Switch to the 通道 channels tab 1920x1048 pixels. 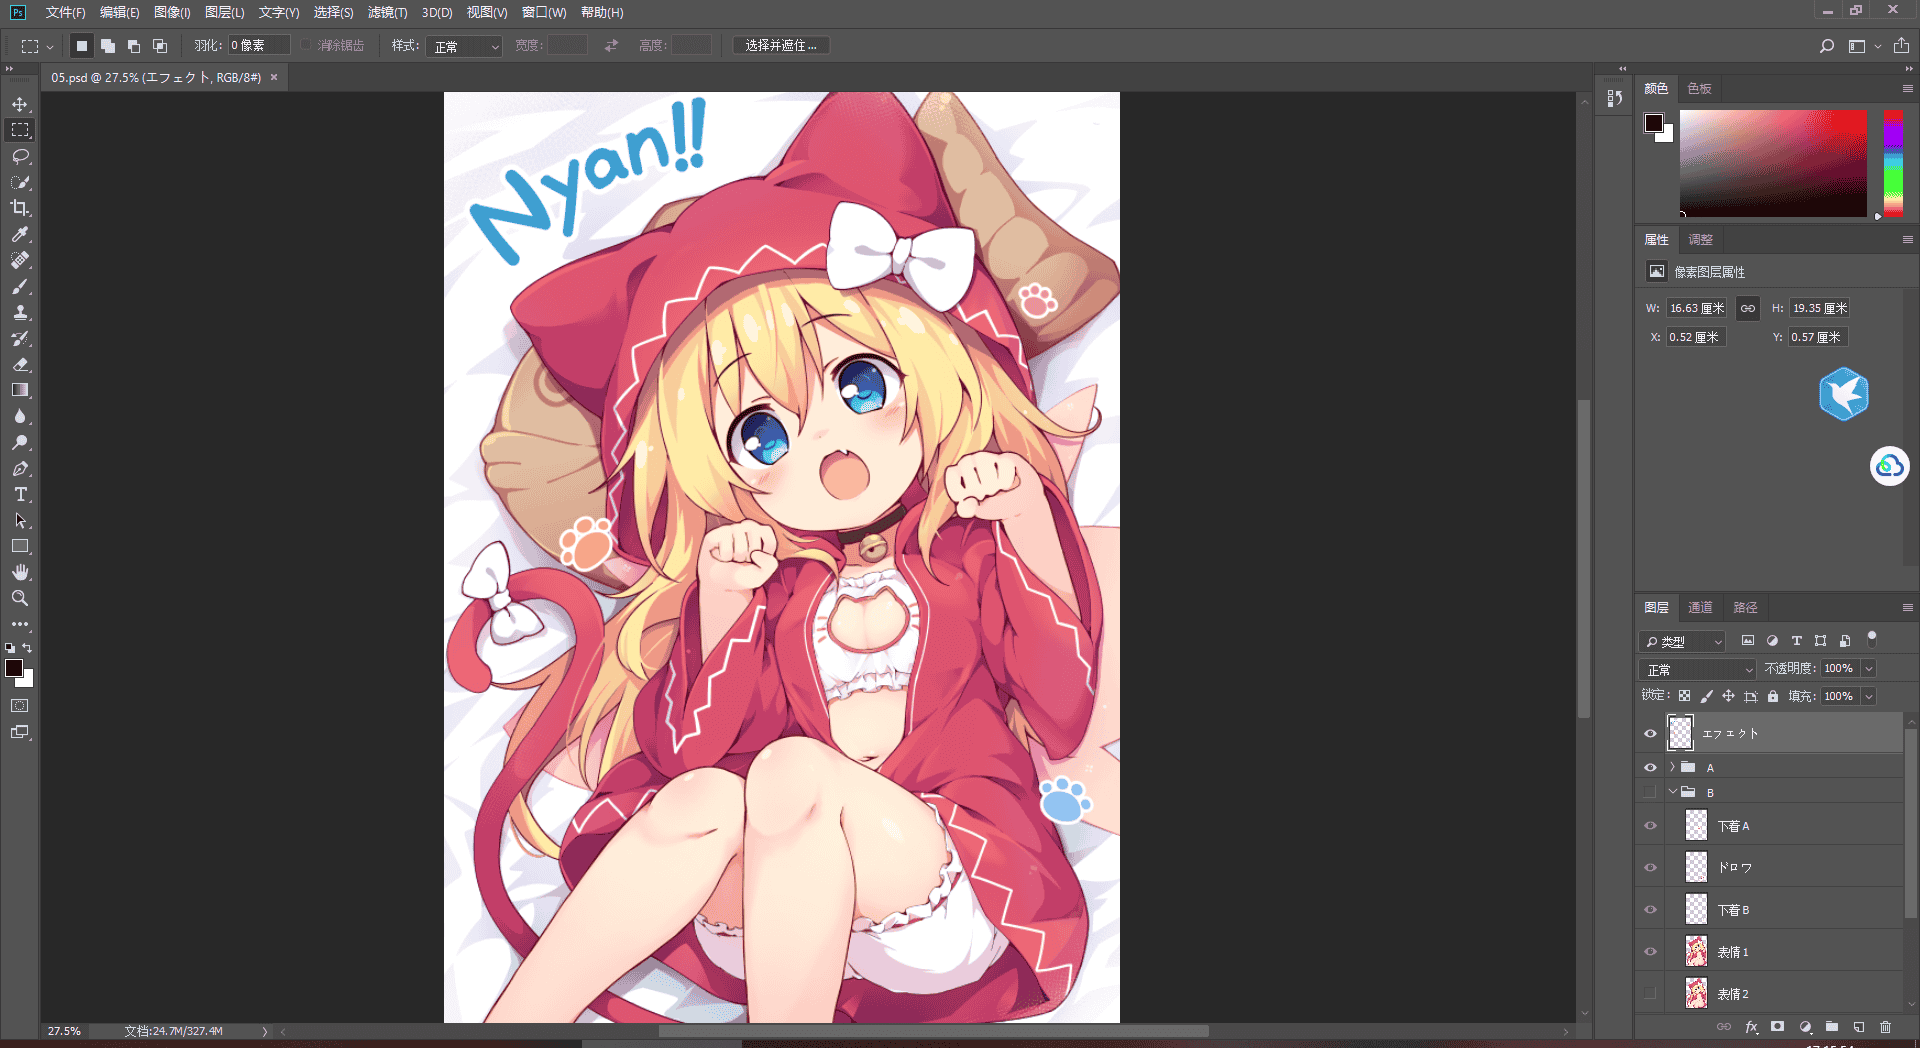[x=1700, y=607]
